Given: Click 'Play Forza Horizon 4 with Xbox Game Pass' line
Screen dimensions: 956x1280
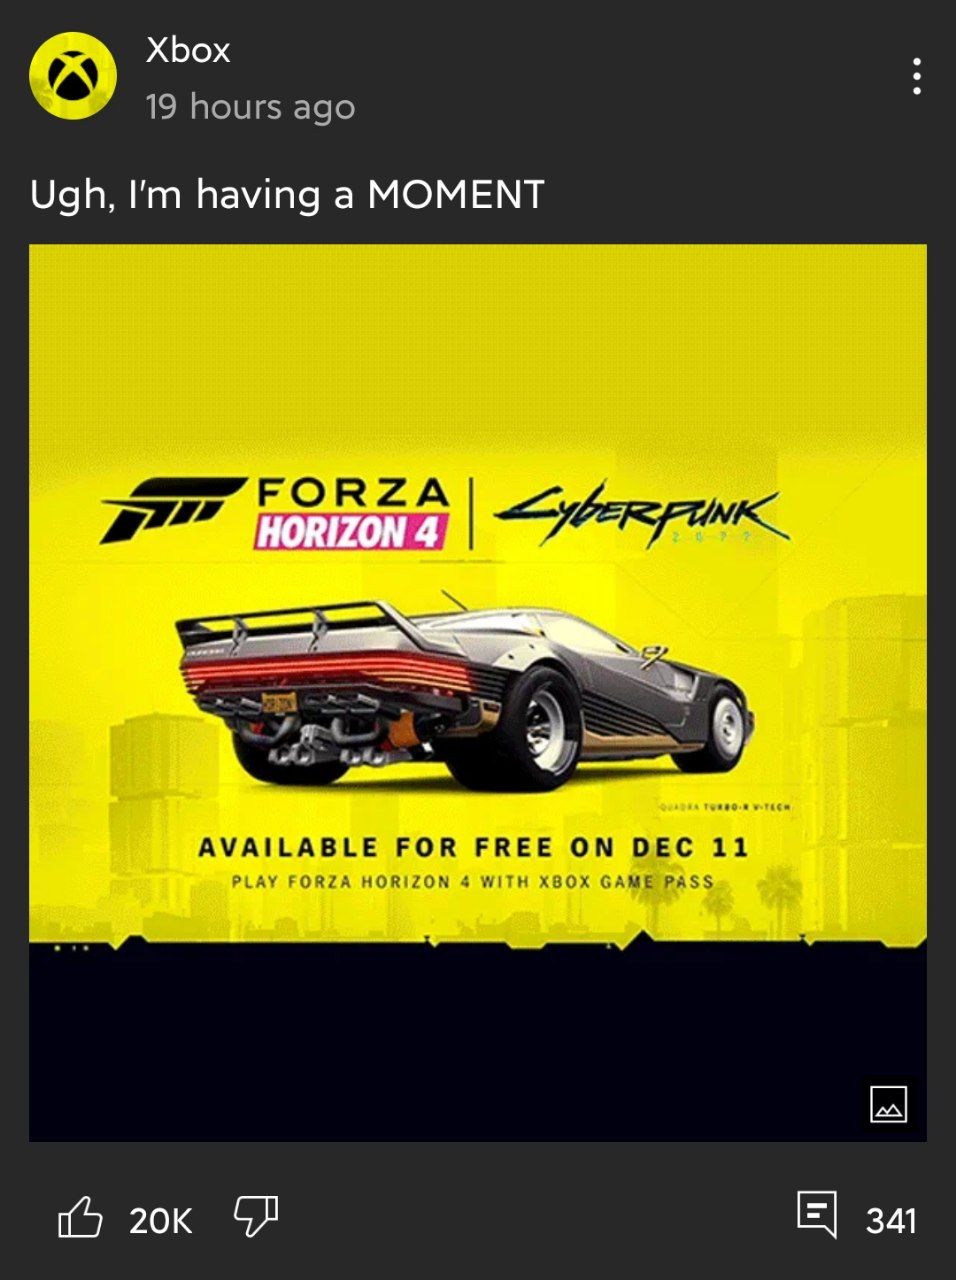Looking at the screenshot, I should (x=472, y=882).
